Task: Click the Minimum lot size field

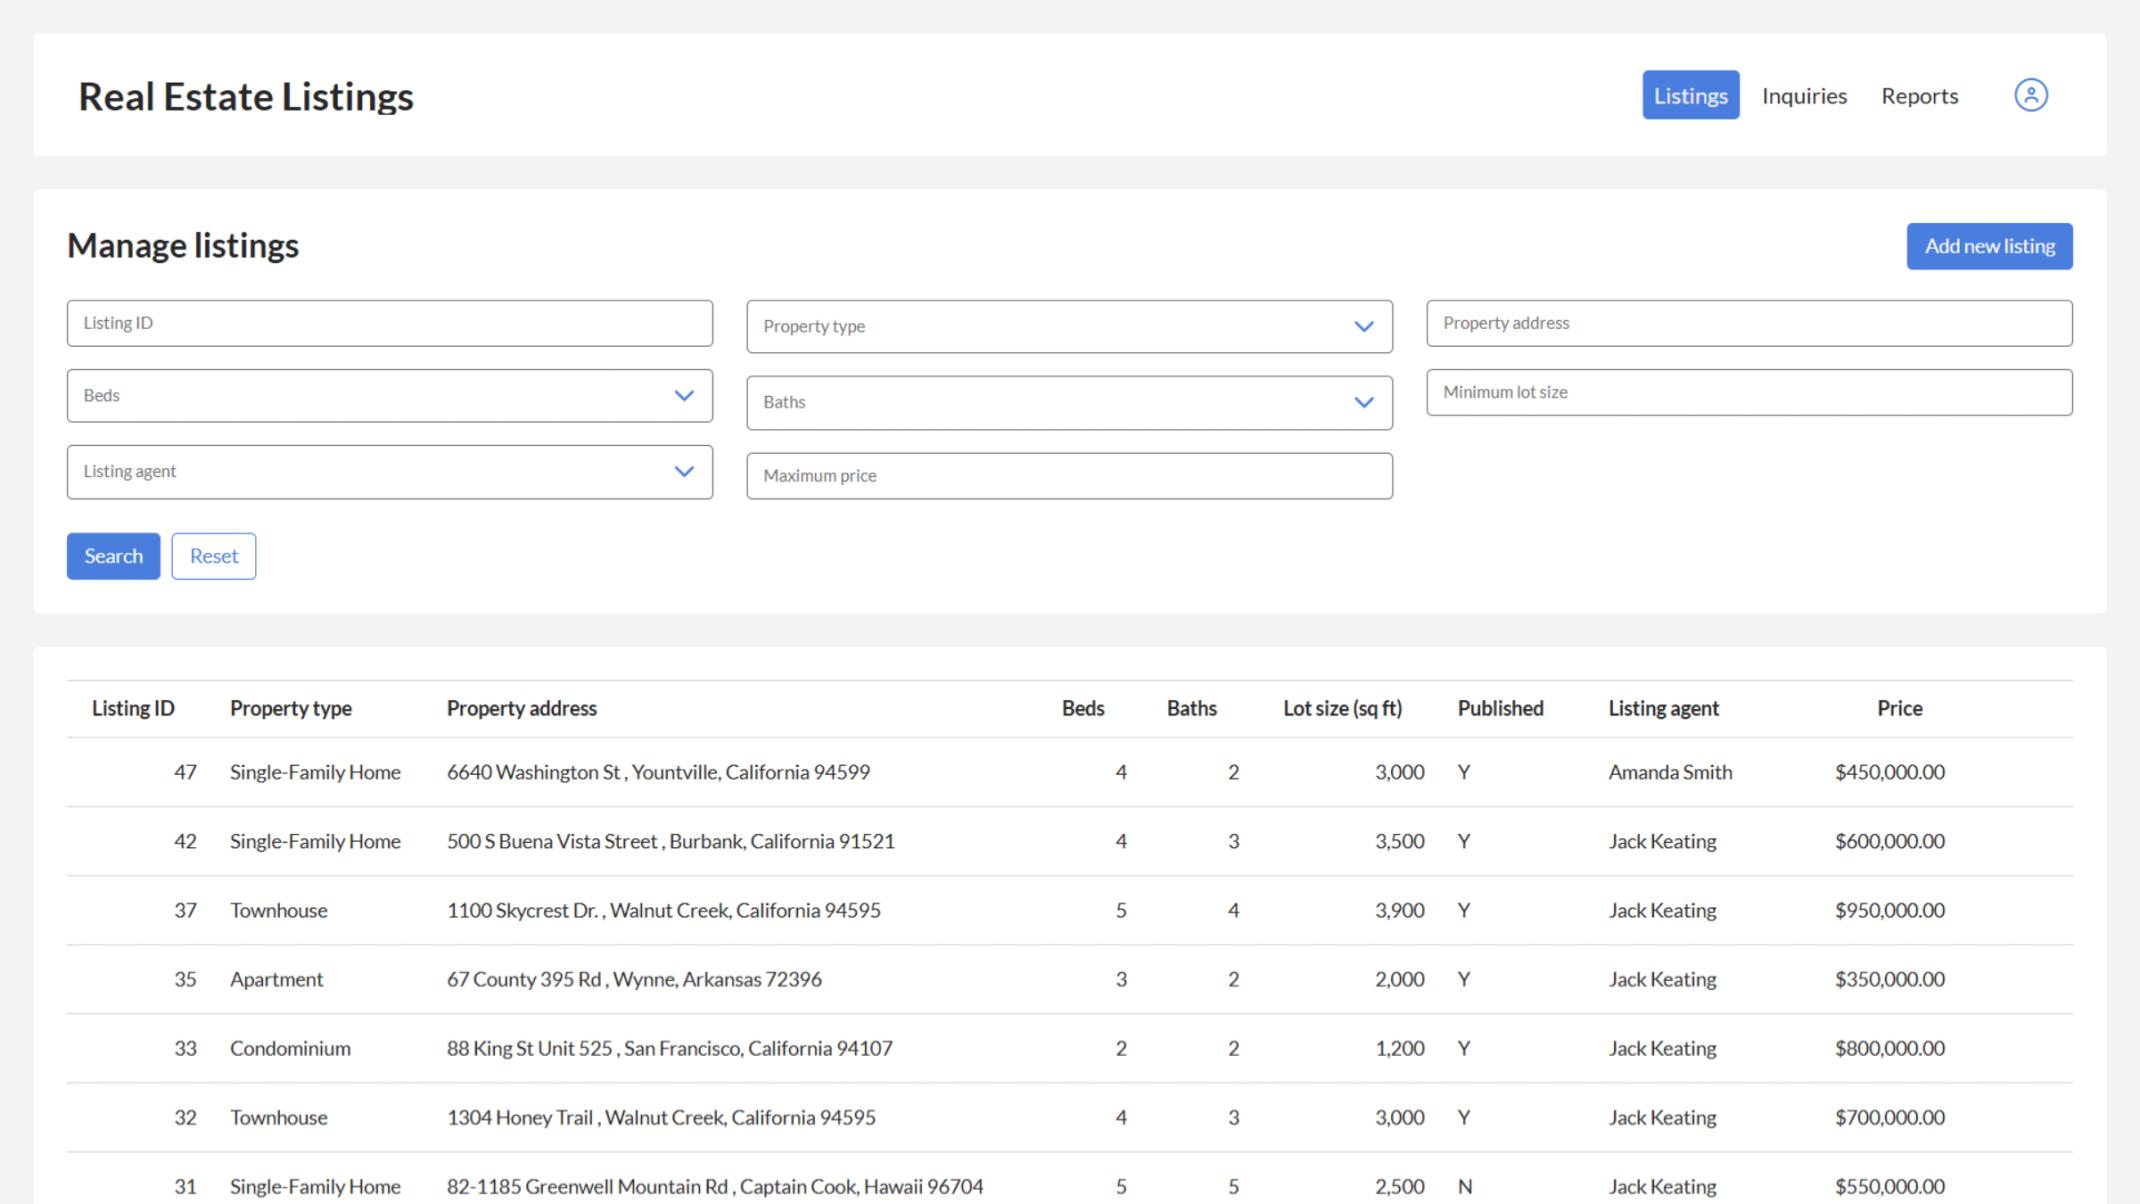Action: (1749, 392)
